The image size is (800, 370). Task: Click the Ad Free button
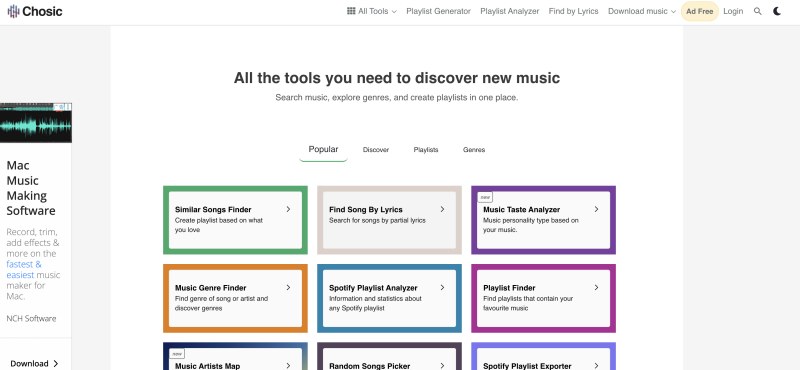tap(699, 11)
